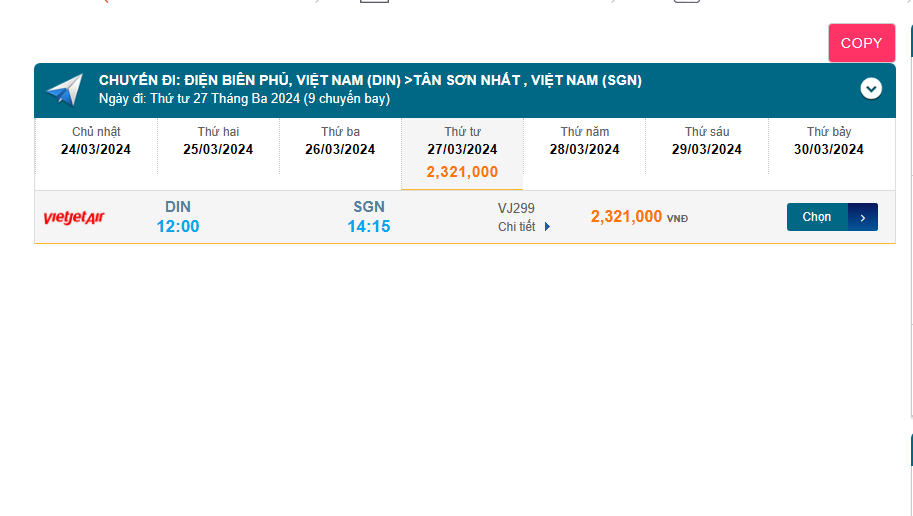Click the orange price under Thứ tư tab
913x516 pixels.
pos(462,172)
